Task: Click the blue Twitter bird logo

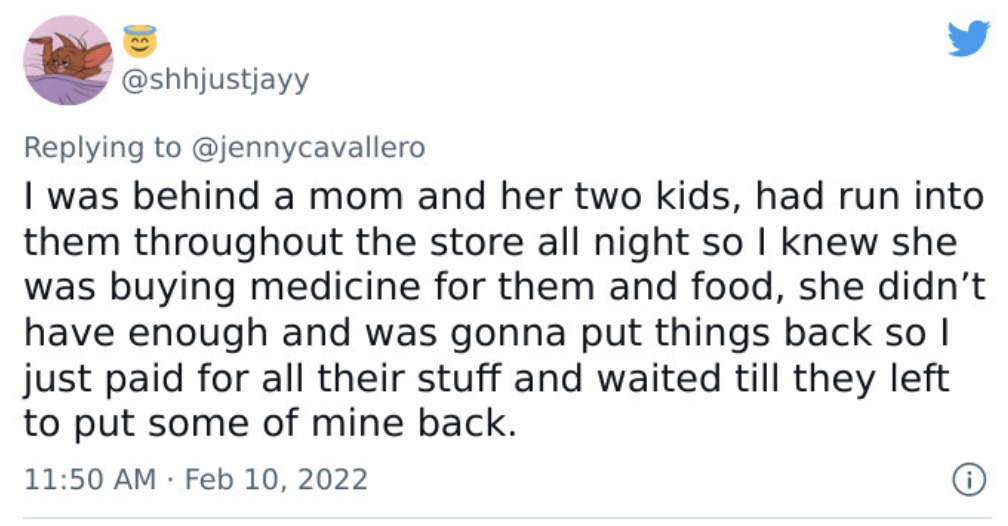Action: coord(968,39)
